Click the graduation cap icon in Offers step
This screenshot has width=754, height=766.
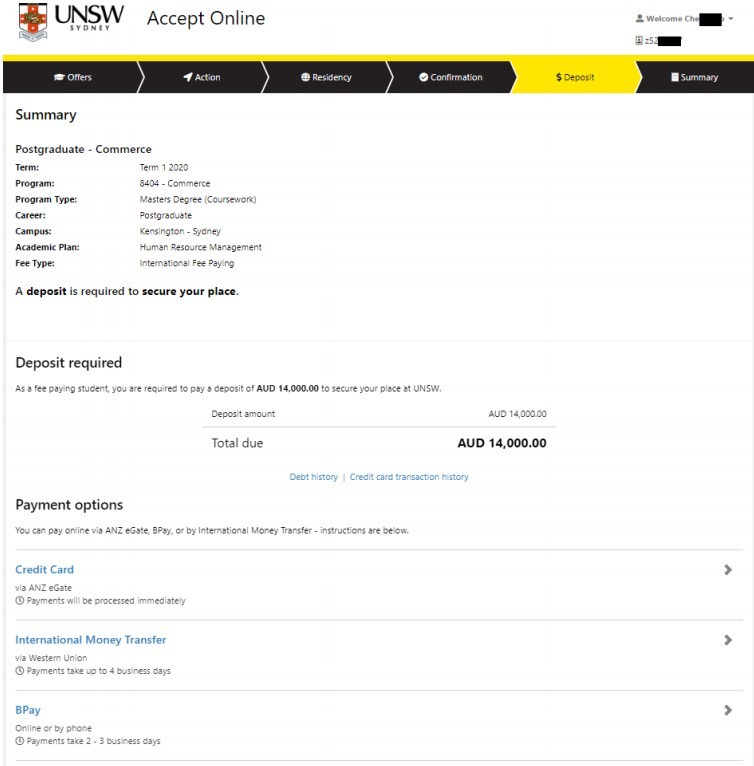pyautogui.click(x=59, y=77)
